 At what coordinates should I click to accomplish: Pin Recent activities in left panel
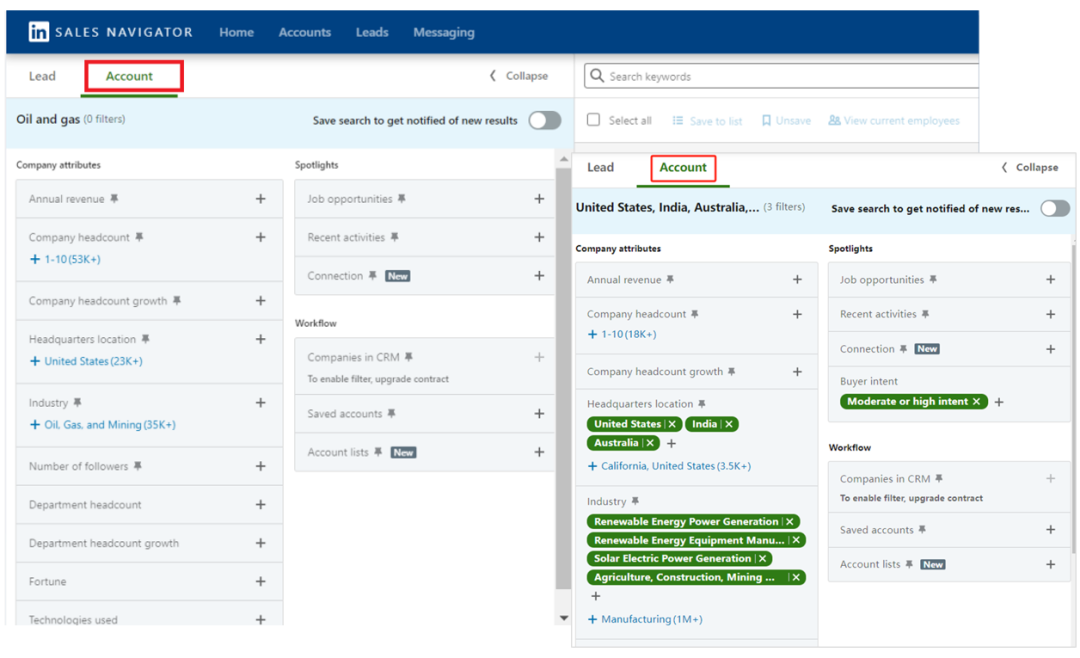coord(395,237)
